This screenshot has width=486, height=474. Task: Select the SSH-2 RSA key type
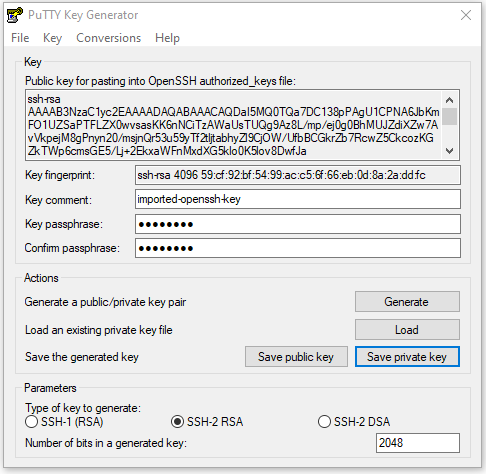[x=207, y=422]
